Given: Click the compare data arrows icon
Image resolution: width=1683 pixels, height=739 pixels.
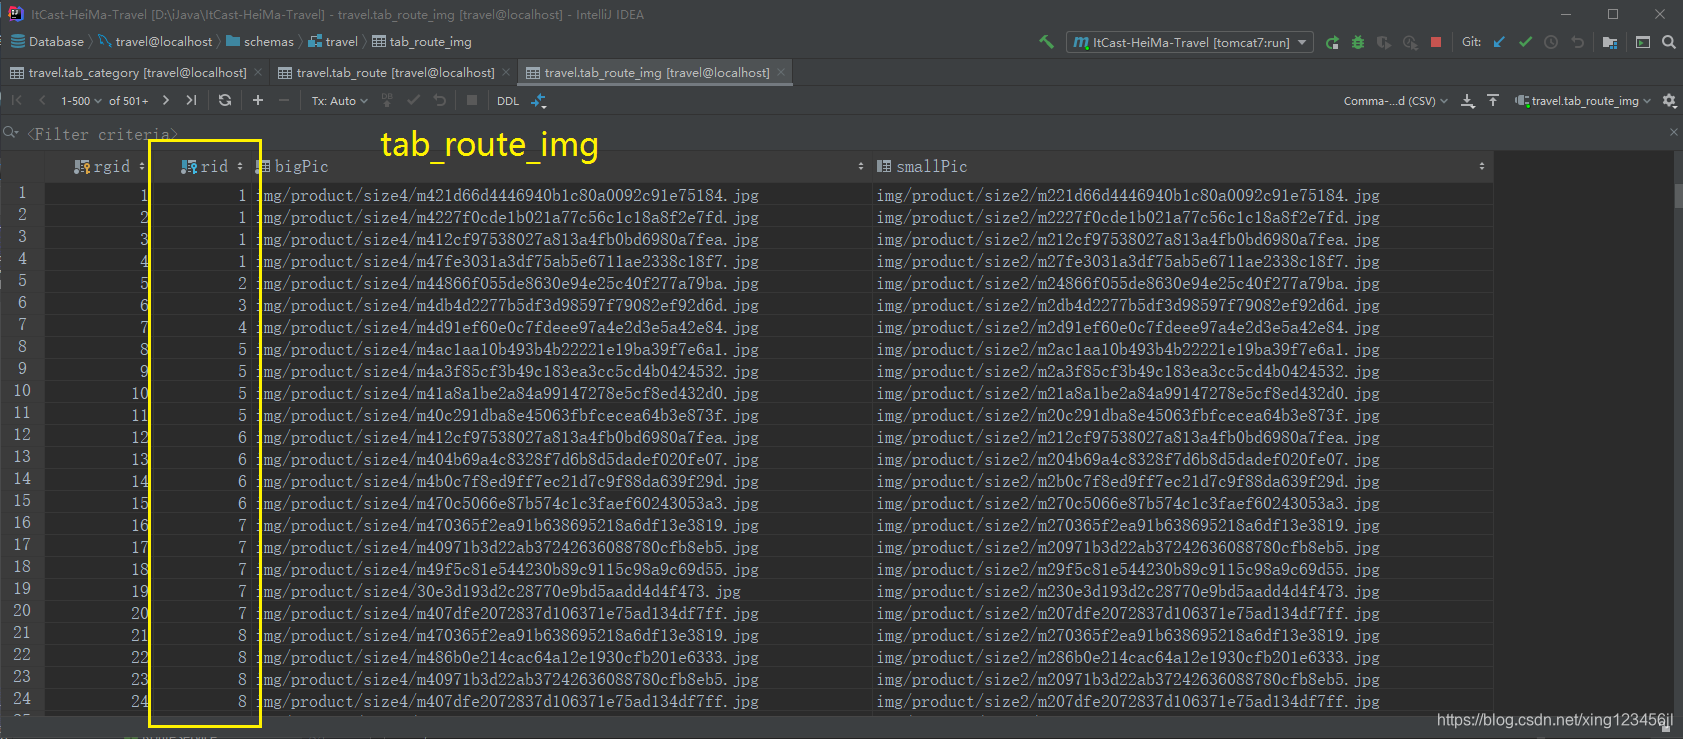Looking at the screenshot, I should [539, 100].
